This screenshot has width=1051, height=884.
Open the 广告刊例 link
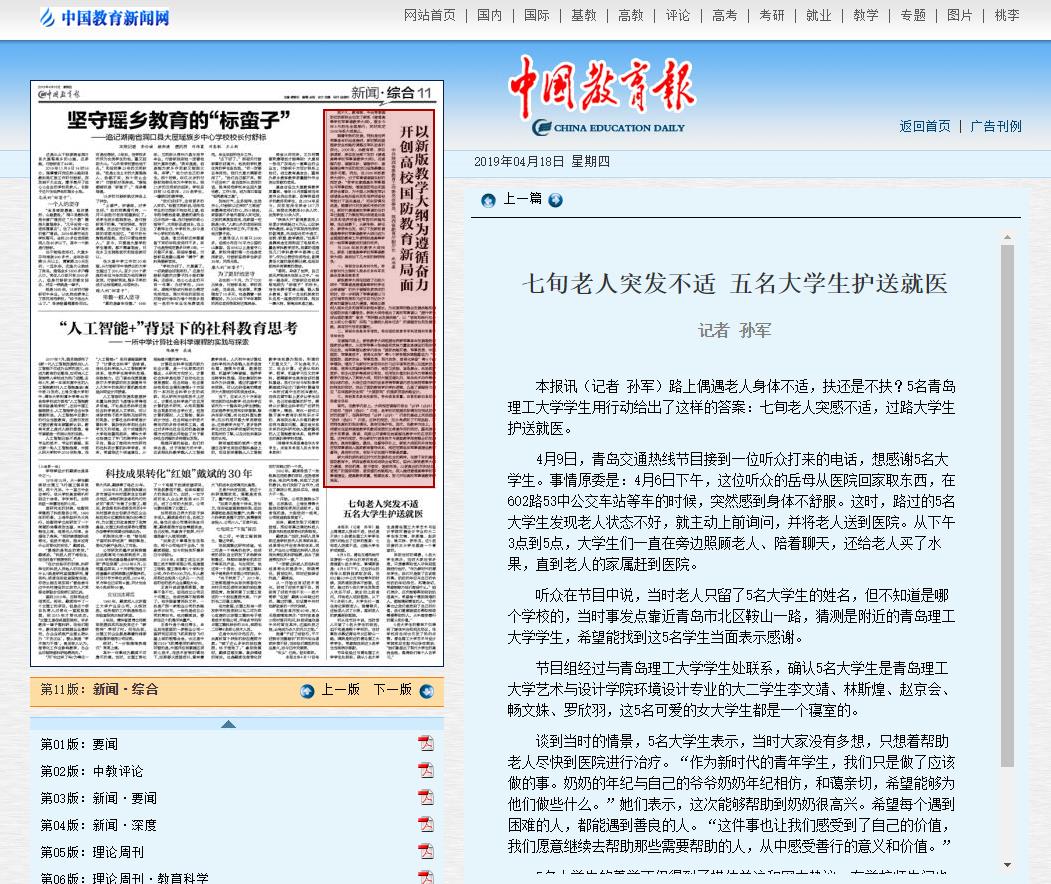click(x=996, y=126)
